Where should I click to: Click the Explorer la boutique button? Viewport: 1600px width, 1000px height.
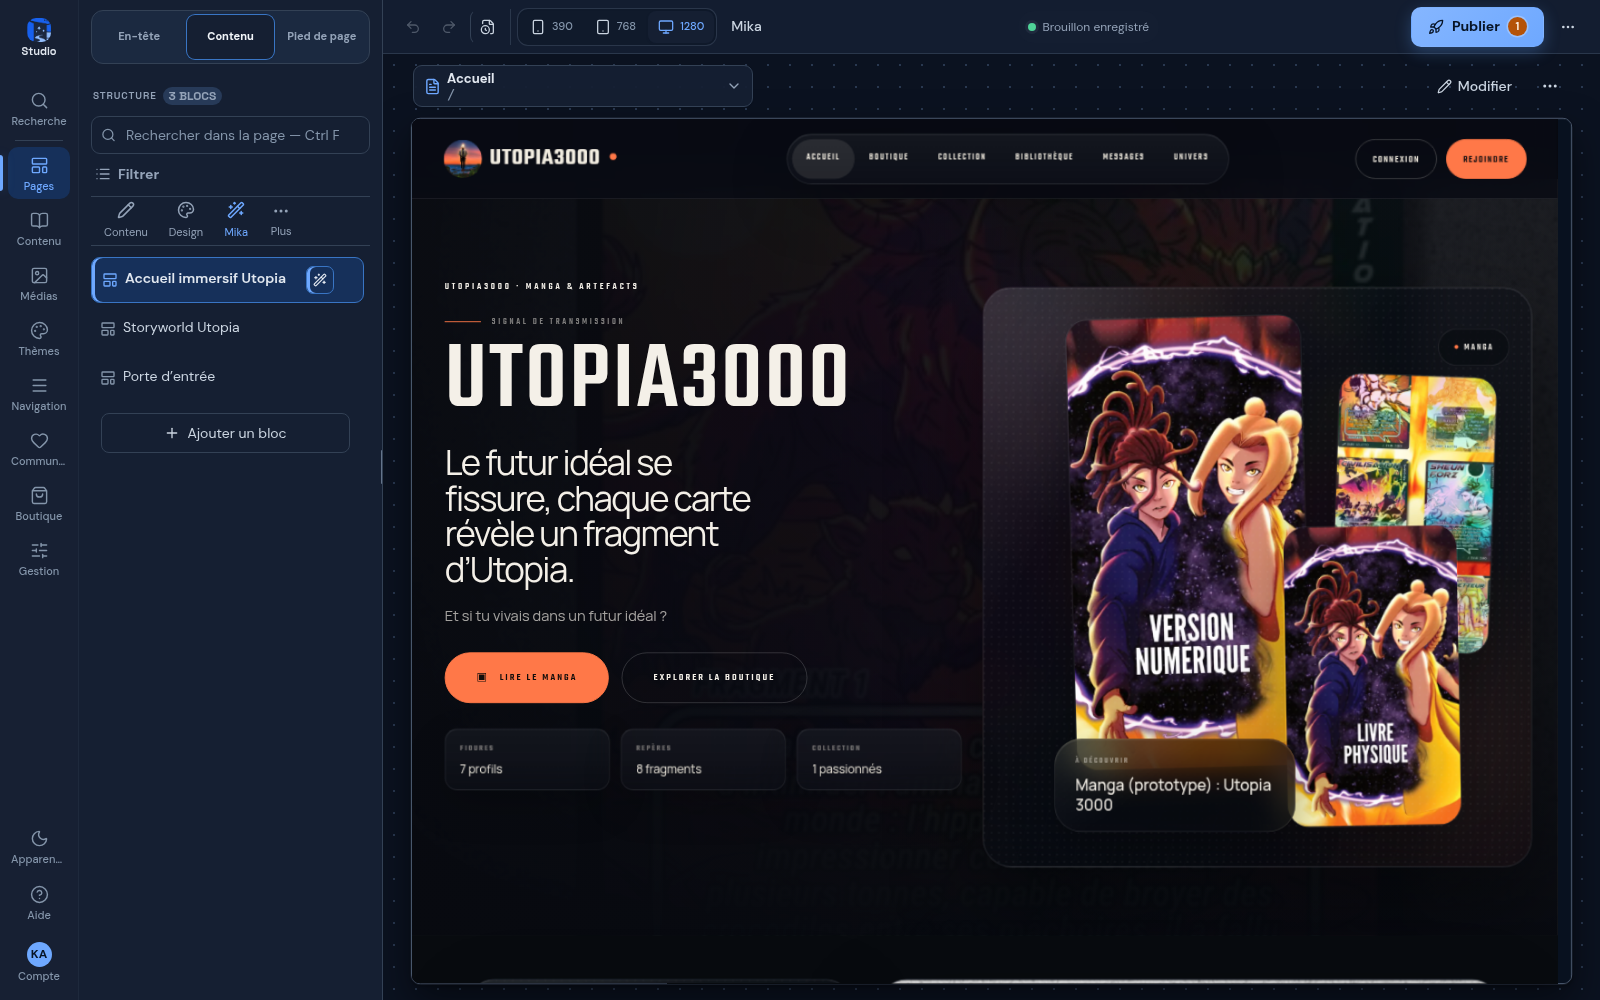(x=714, y=677)
